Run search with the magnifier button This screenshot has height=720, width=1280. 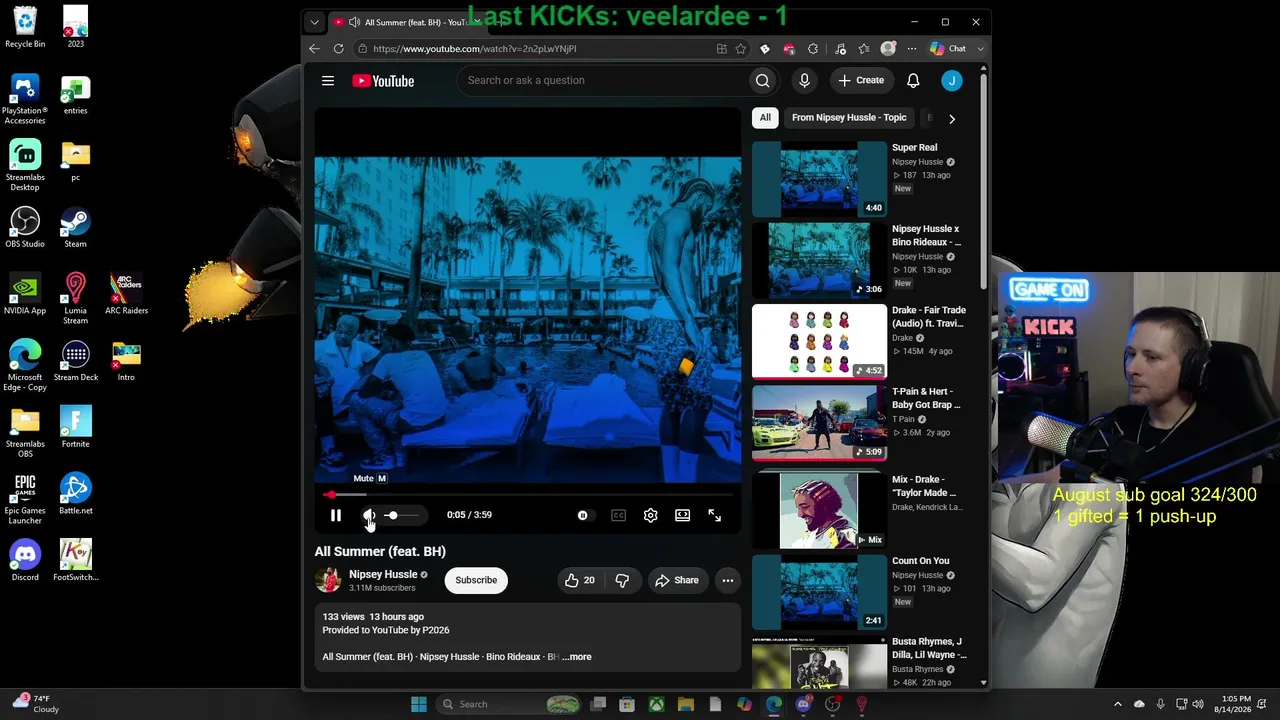[x=763, y=80]
